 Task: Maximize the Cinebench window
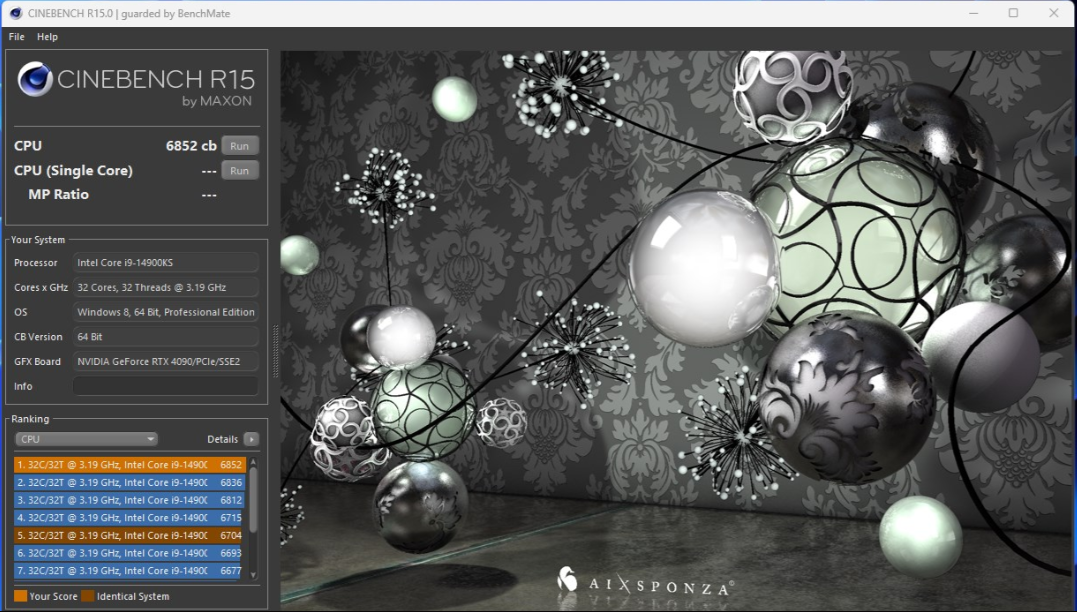(1013, 13)
